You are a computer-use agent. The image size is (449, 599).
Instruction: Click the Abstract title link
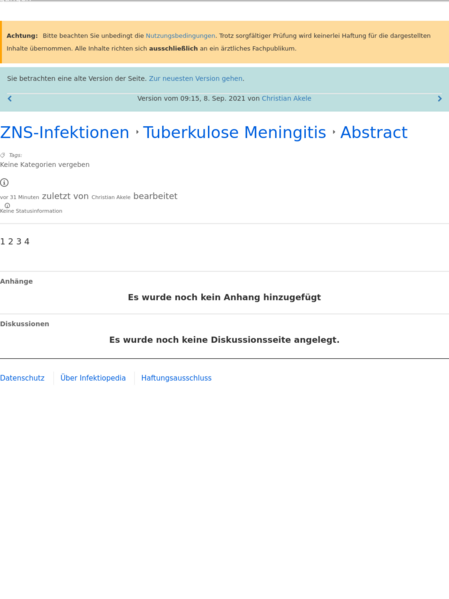point(374,132)
